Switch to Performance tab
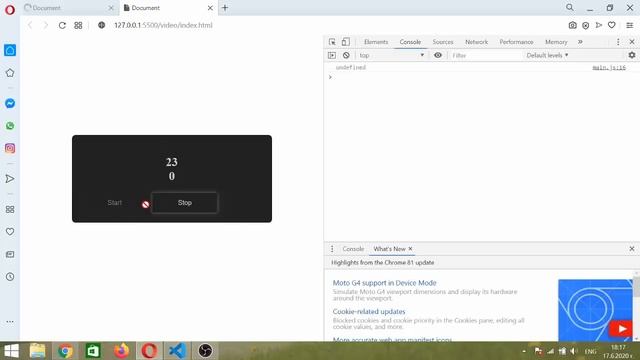The height and width of the screenshot is (360, 640). (516, 42)
